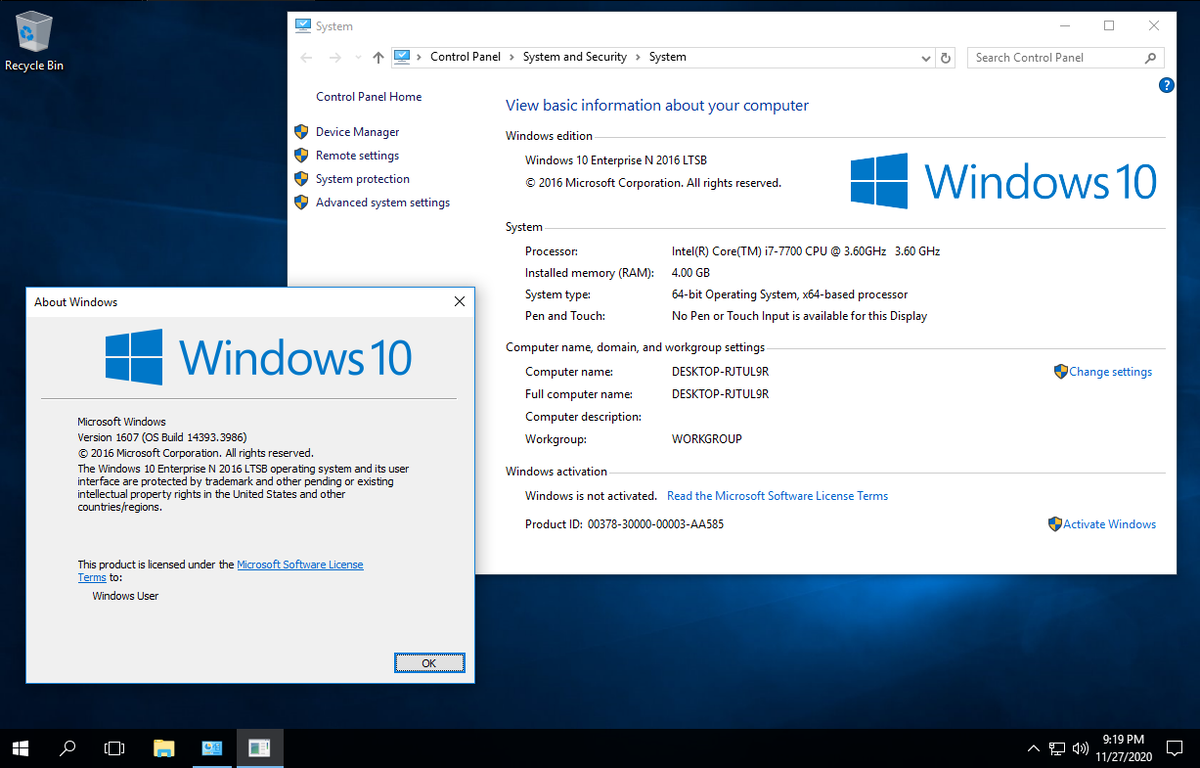This screenshot has height=768, width=1200.
Task: Maximize the System window
Action: tap(1109, 26)
